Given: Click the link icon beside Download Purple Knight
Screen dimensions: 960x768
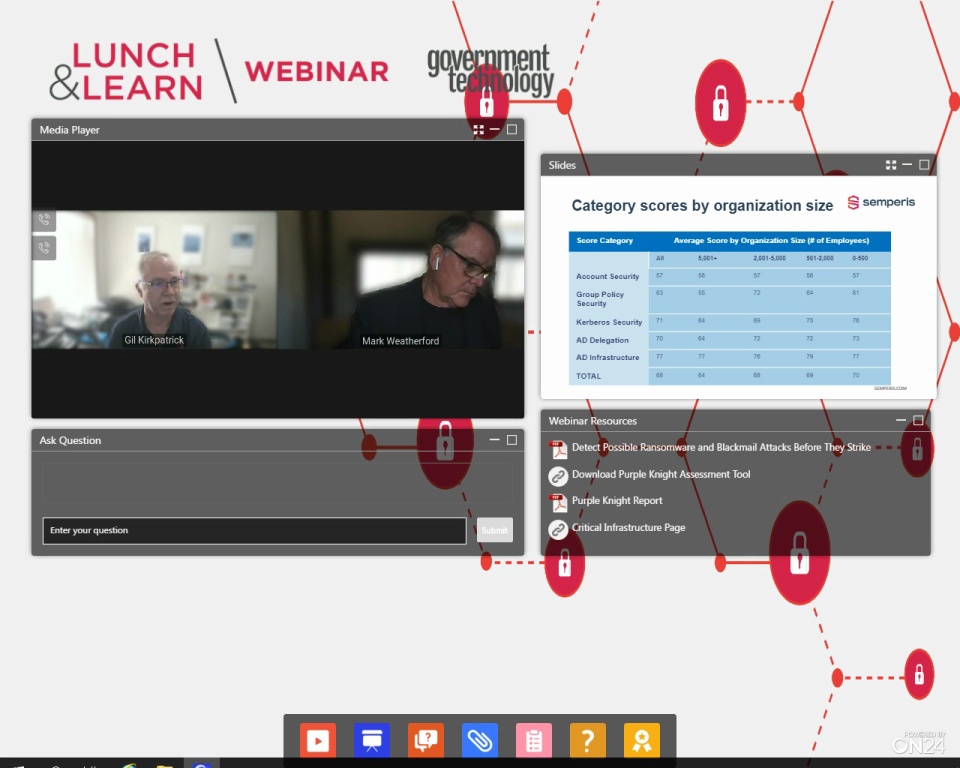Looking at the screenshot, I should coord(558,476).
